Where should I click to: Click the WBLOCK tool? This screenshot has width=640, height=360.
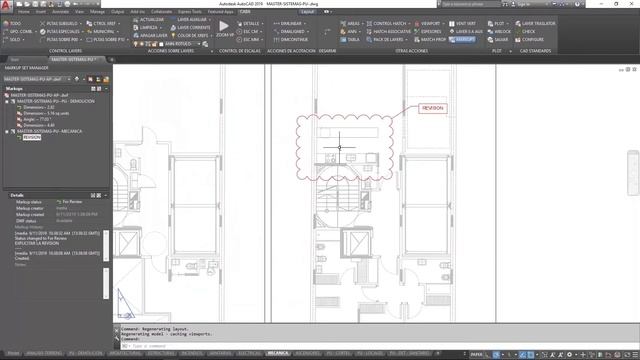point(499,31)
